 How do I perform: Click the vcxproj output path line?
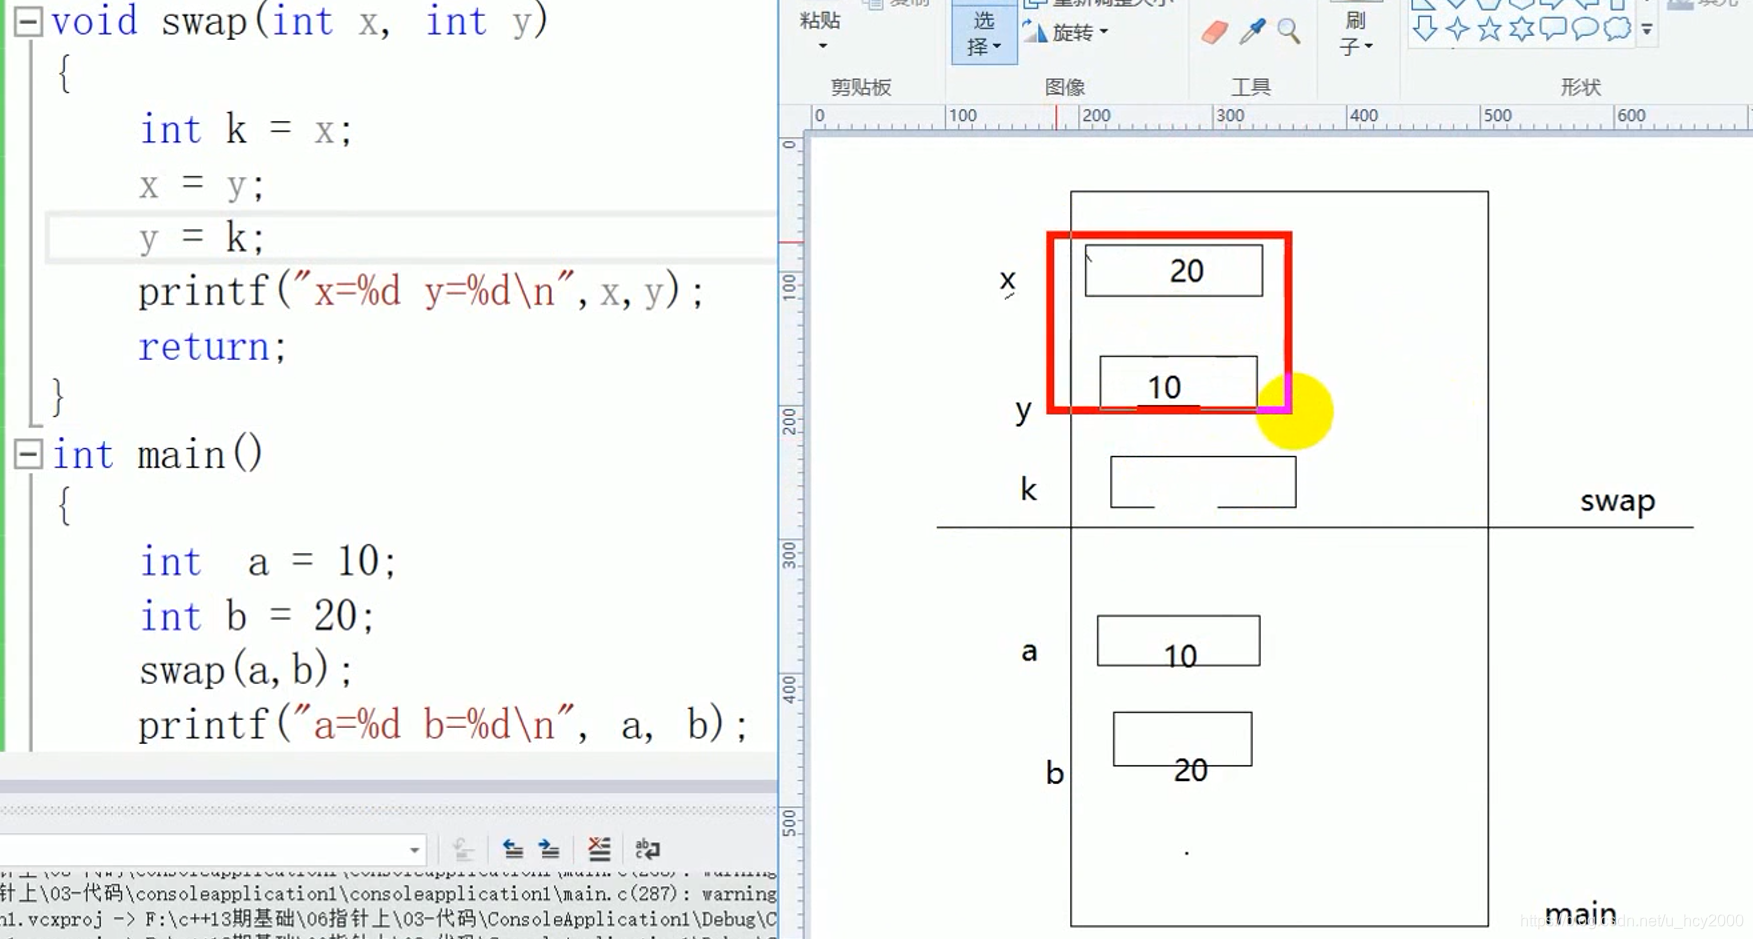[x=388, y=919]
